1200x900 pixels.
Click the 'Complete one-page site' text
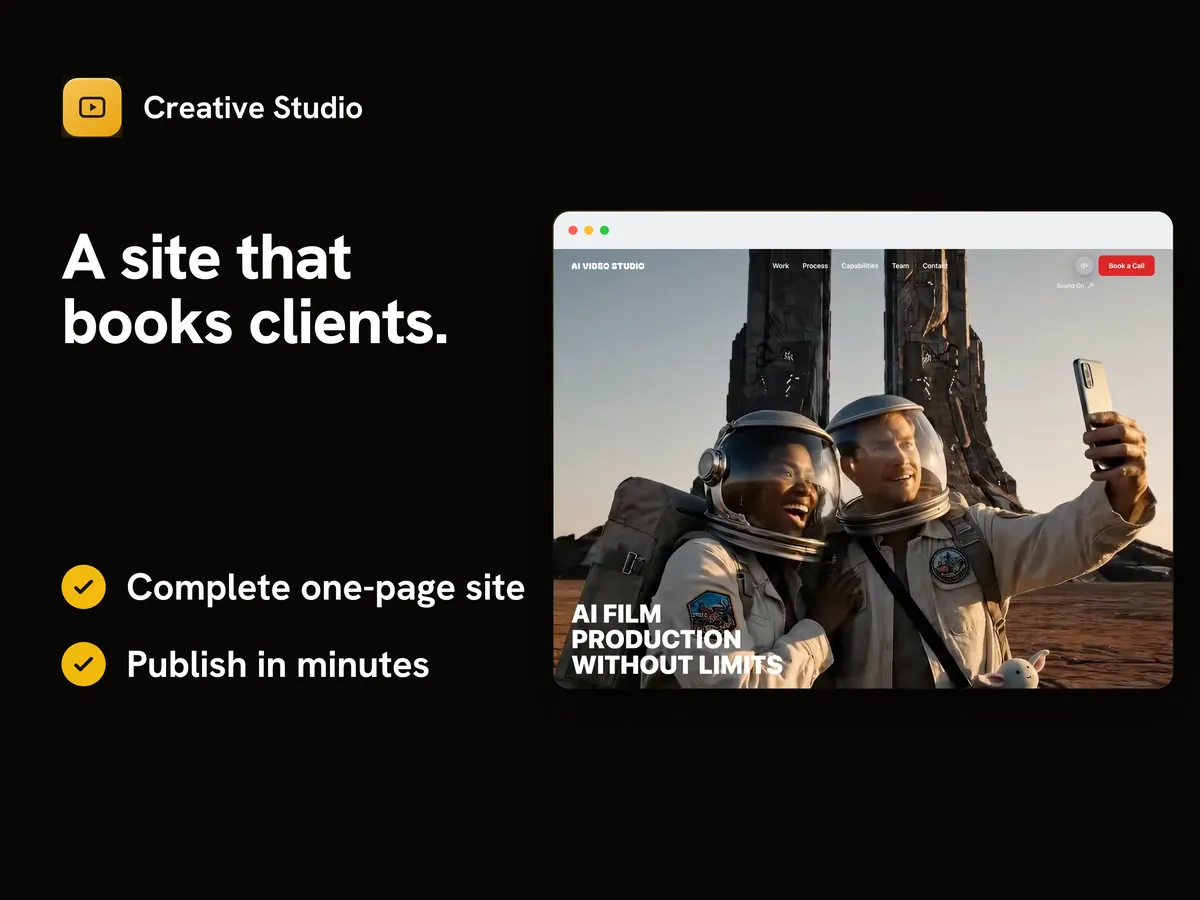tap(326, 587)
